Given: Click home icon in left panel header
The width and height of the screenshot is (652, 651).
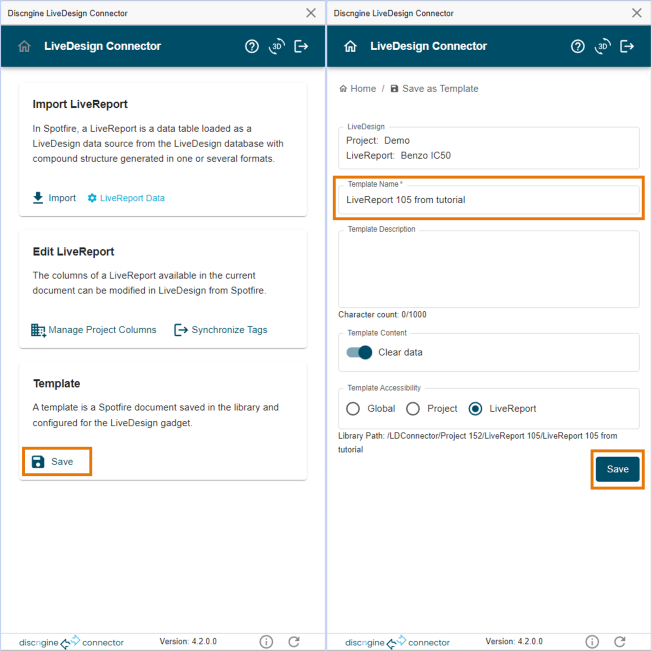Looking at the screenshot, I should click(x=25, y=46).
